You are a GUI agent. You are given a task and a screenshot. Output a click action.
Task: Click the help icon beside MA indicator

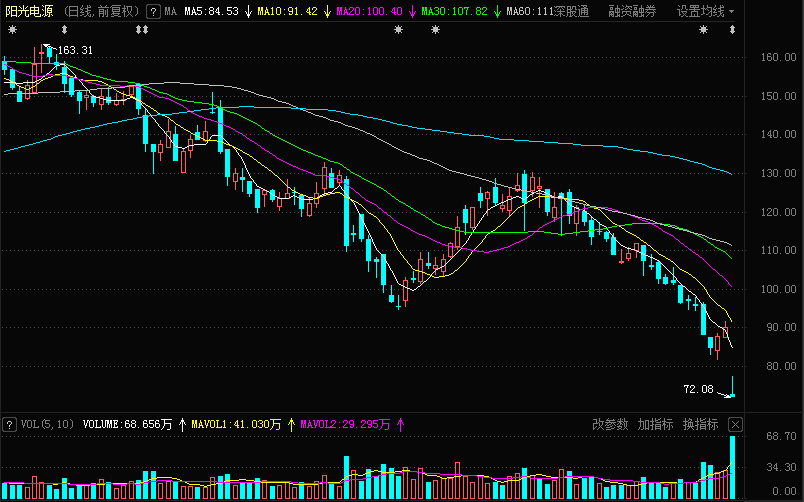152,12
